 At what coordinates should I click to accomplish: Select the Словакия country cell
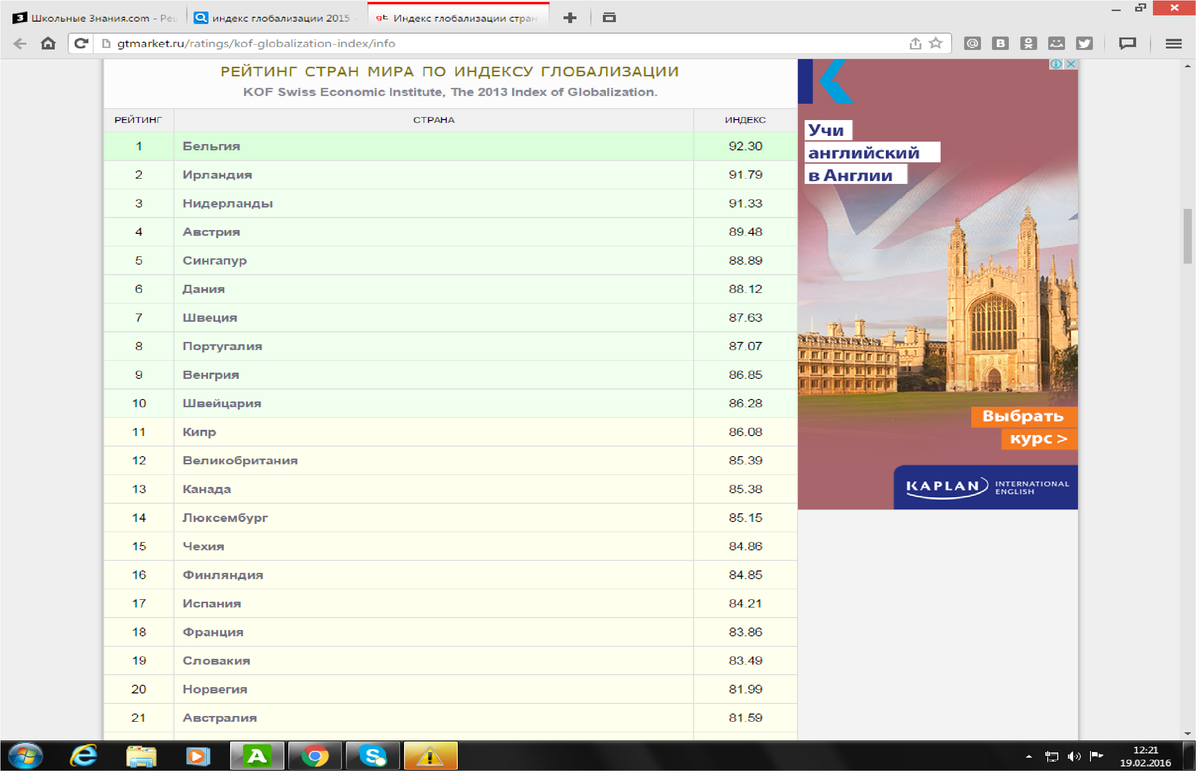point(433,661)
